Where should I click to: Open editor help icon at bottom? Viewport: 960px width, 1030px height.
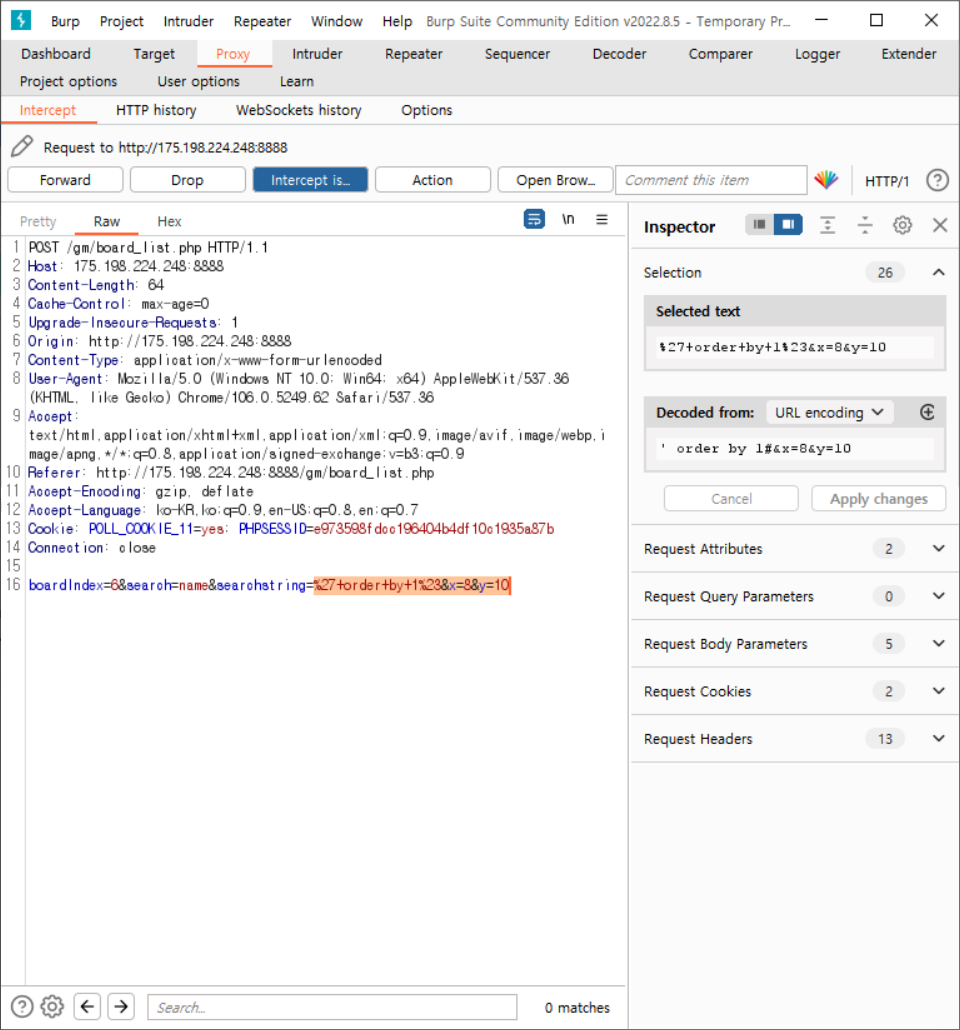click(22, 1006)
